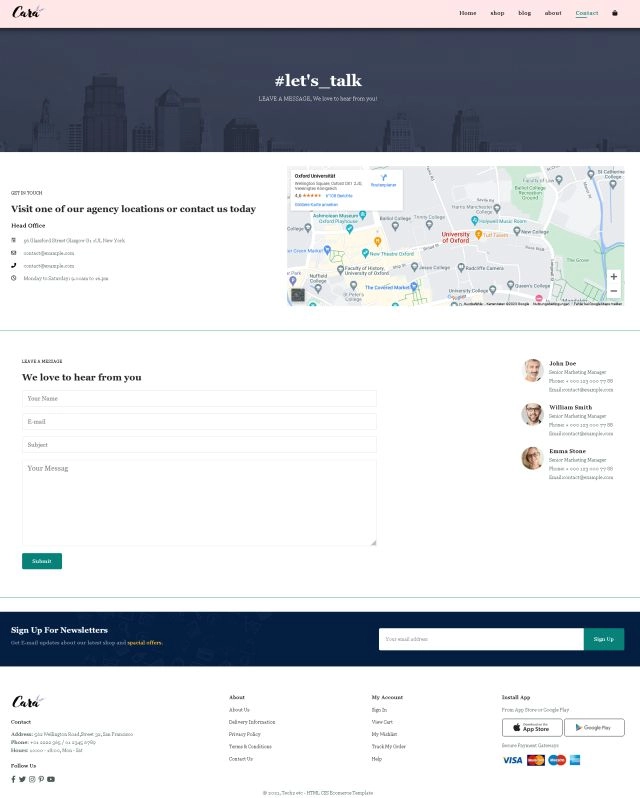Focus the Your Name input field

pos(199,398)
